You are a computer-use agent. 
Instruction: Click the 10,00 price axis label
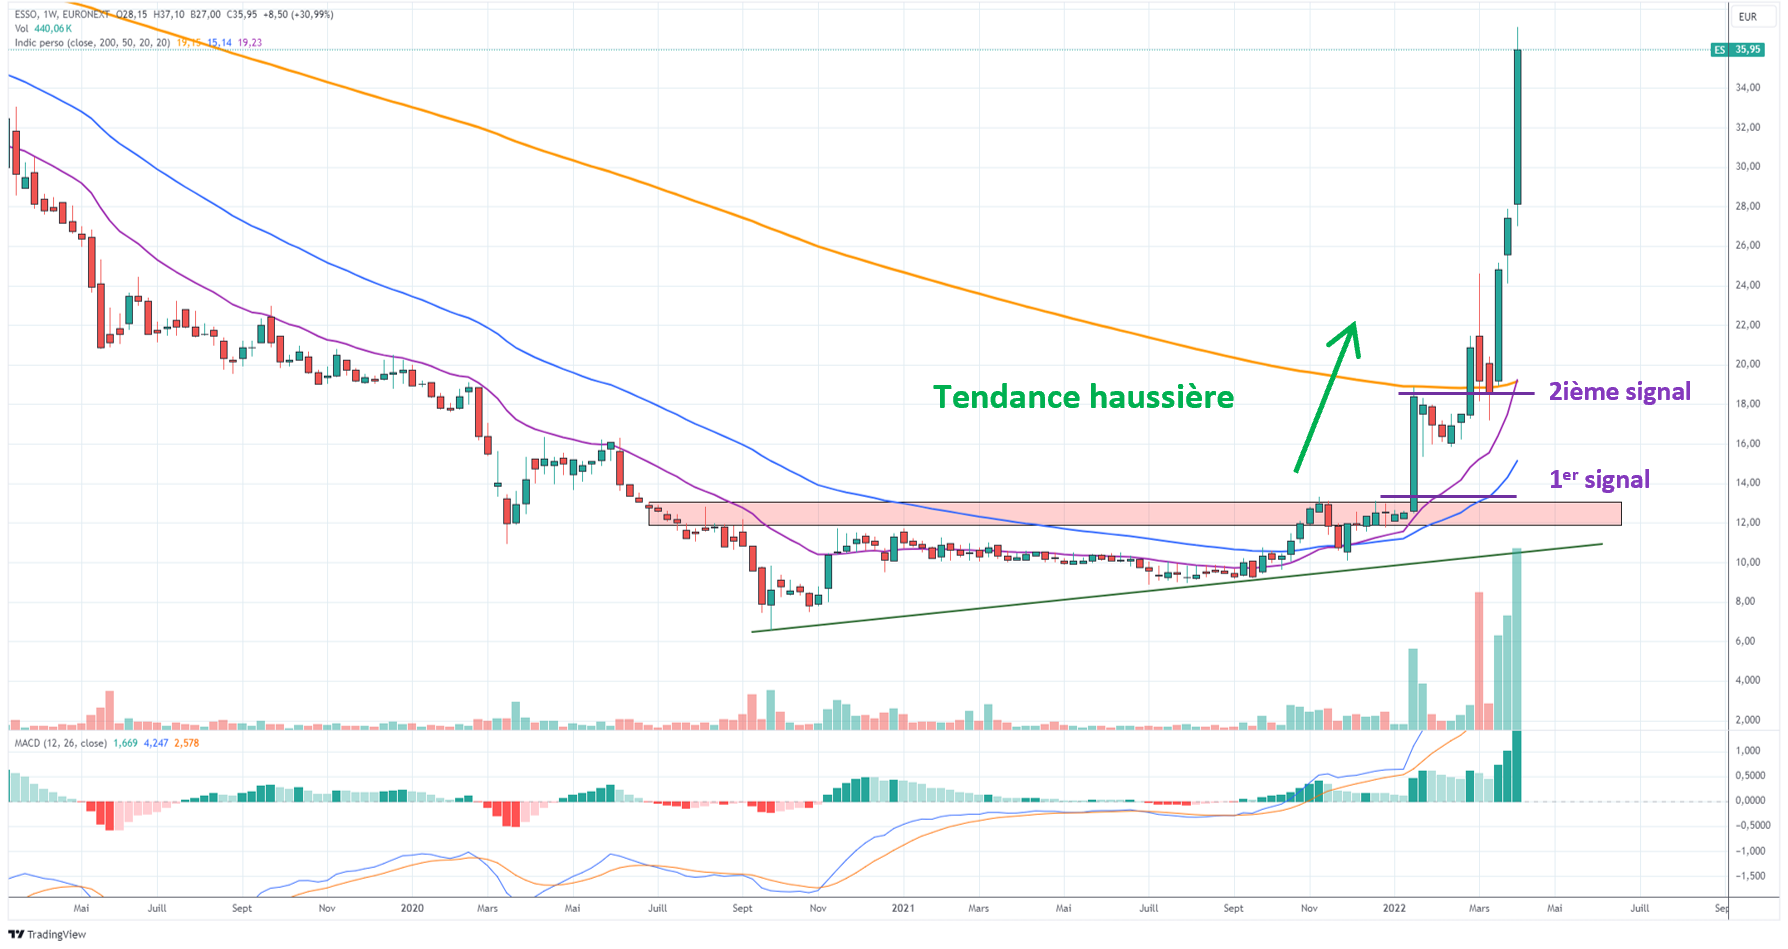click(1748, 562)
